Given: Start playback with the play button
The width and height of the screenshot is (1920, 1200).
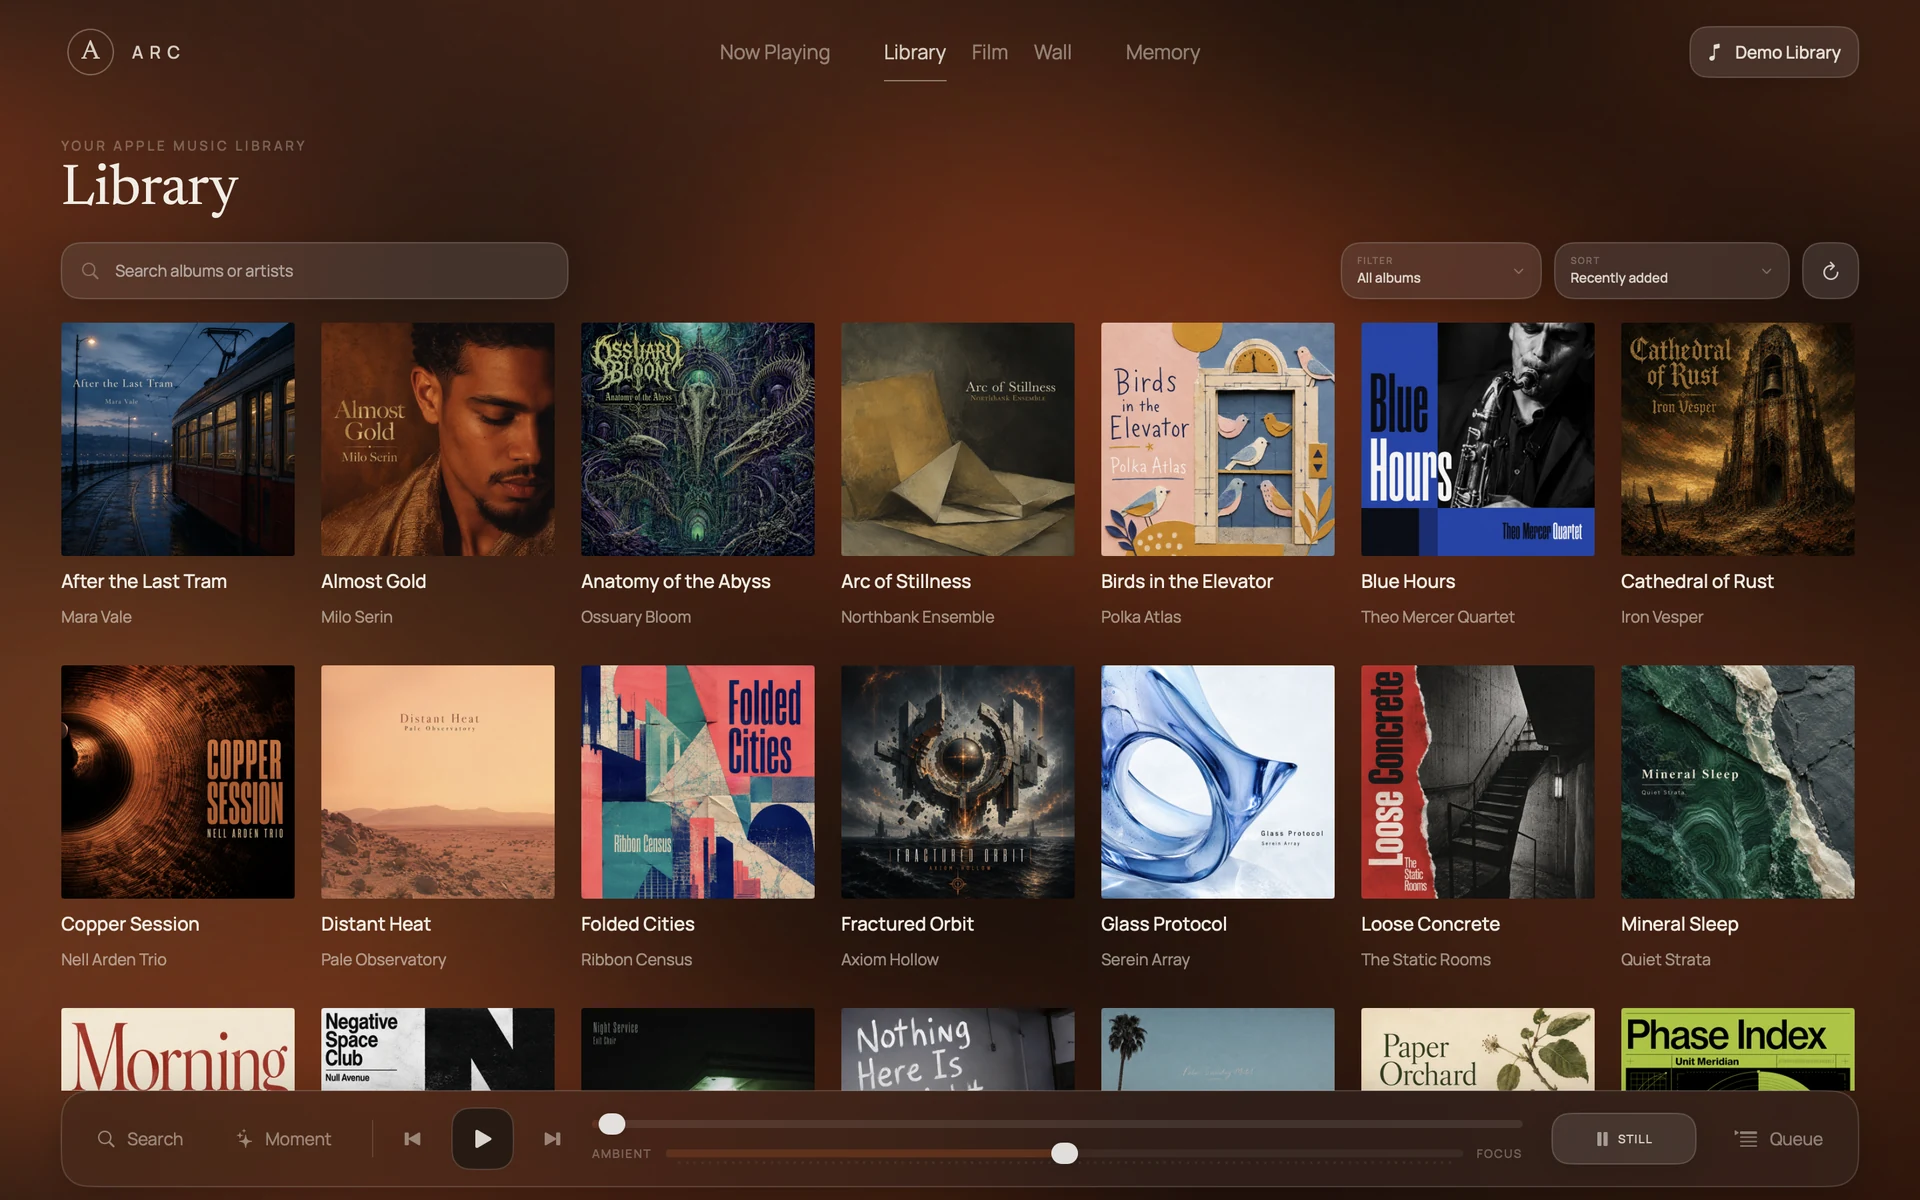Looking at the screenshot, I should 482,1139.
